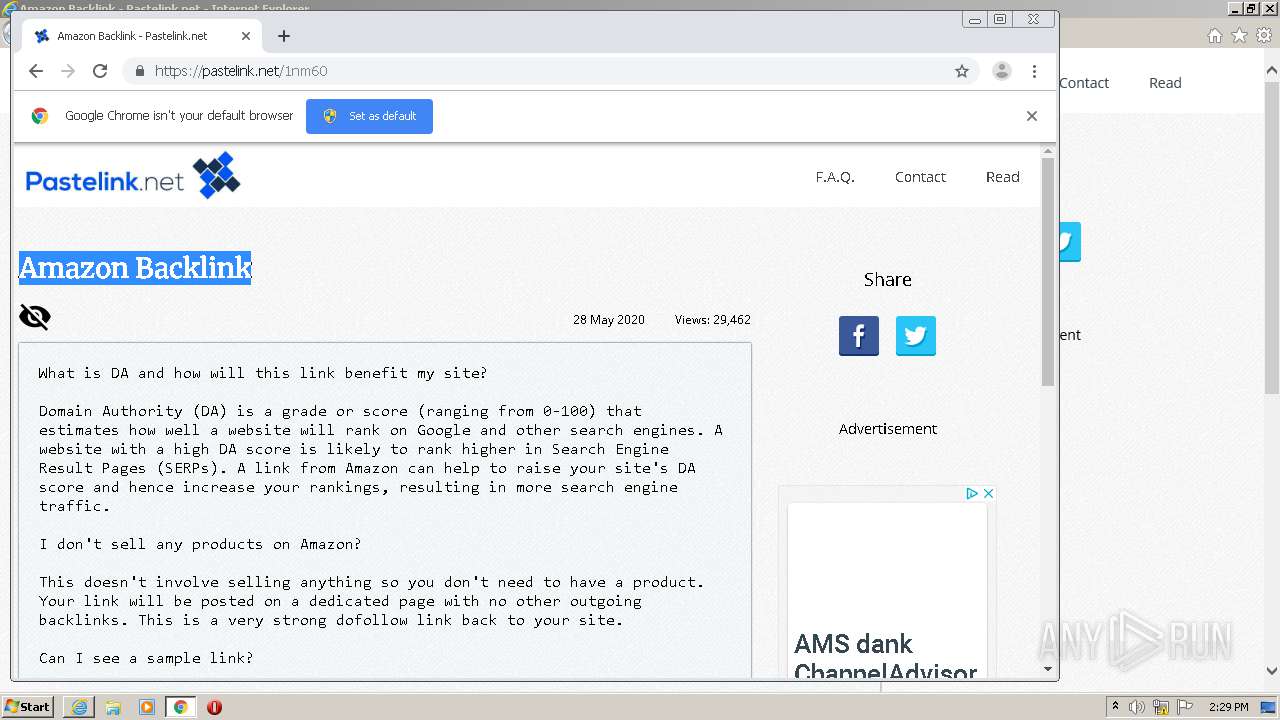Open Action Center flag icon
This screenshot has height=720, width=1280.
[x=1185, y=707]
